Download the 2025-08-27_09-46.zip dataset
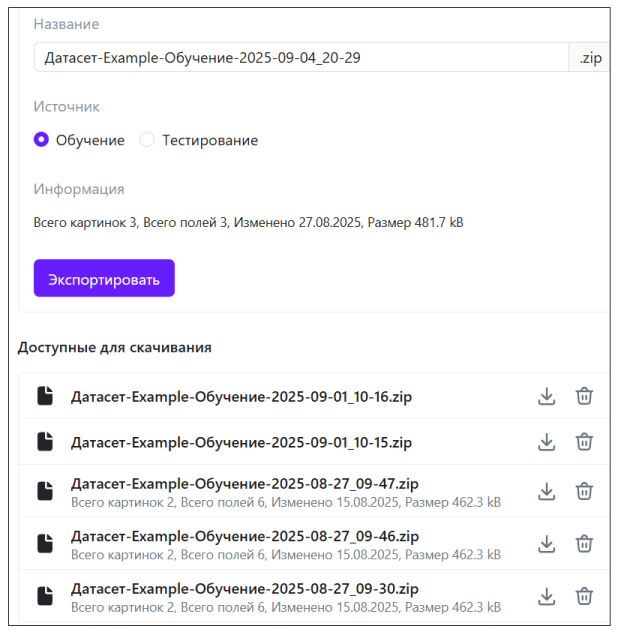This screenshot has height=630, width=618. pyautogui.click(x=546, y=543)
